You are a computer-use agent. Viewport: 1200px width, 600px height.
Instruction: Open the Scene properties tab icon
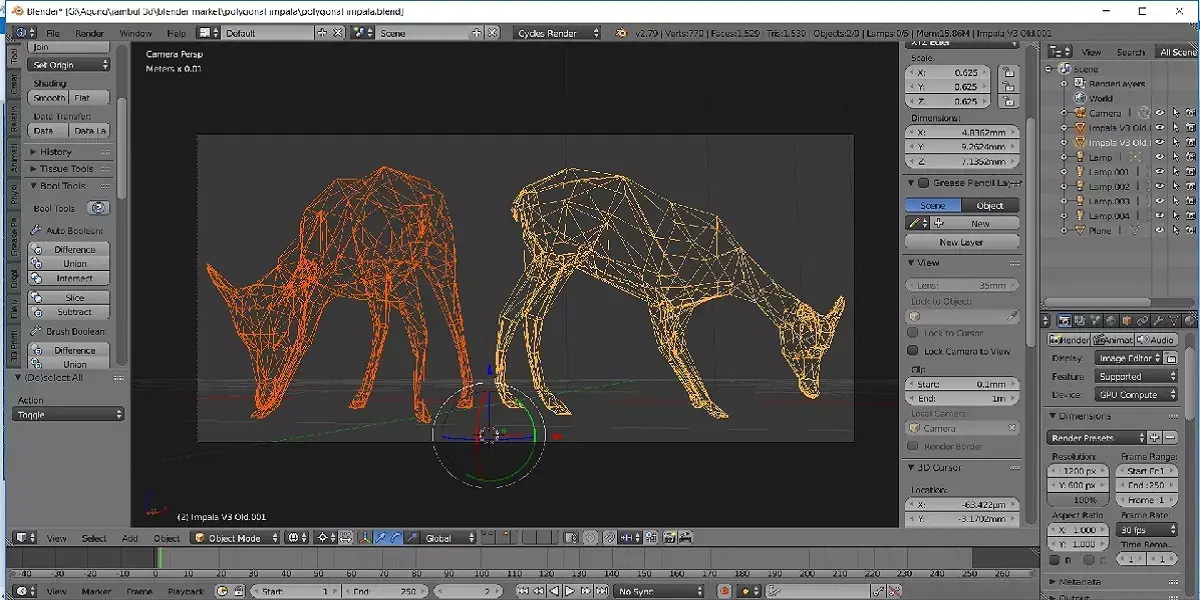click(x=1096, y=321)
